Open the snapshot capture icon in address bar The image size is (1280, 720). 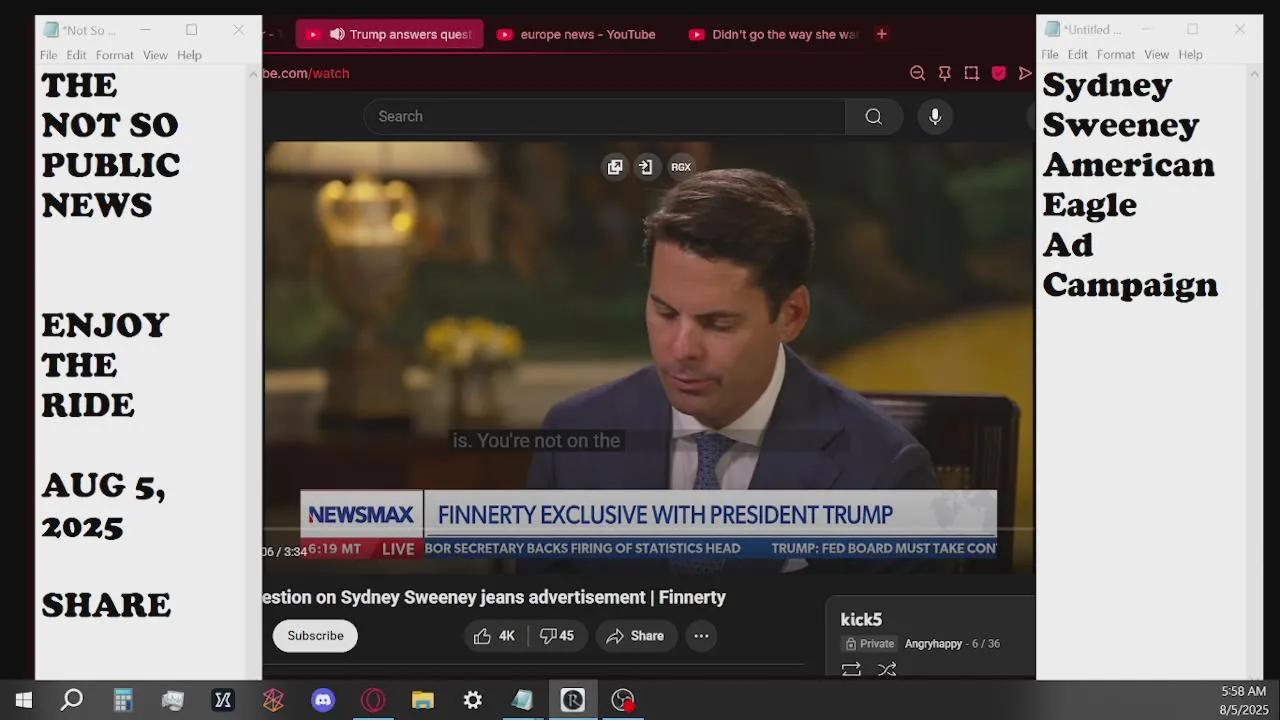[x=971, y=73]
